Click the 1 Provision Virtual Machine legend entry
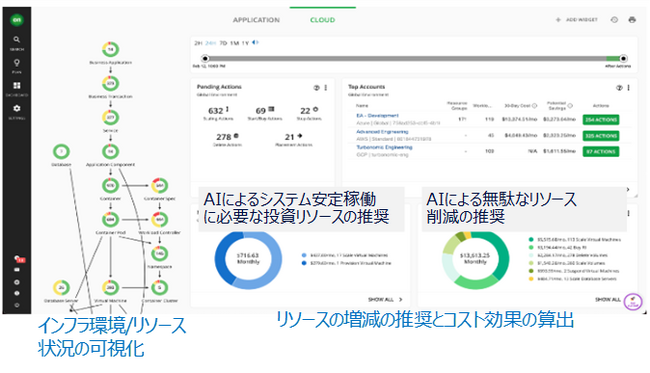Image resolution: width=650 pixels, height=373 pixels. [x=347, y=263]
